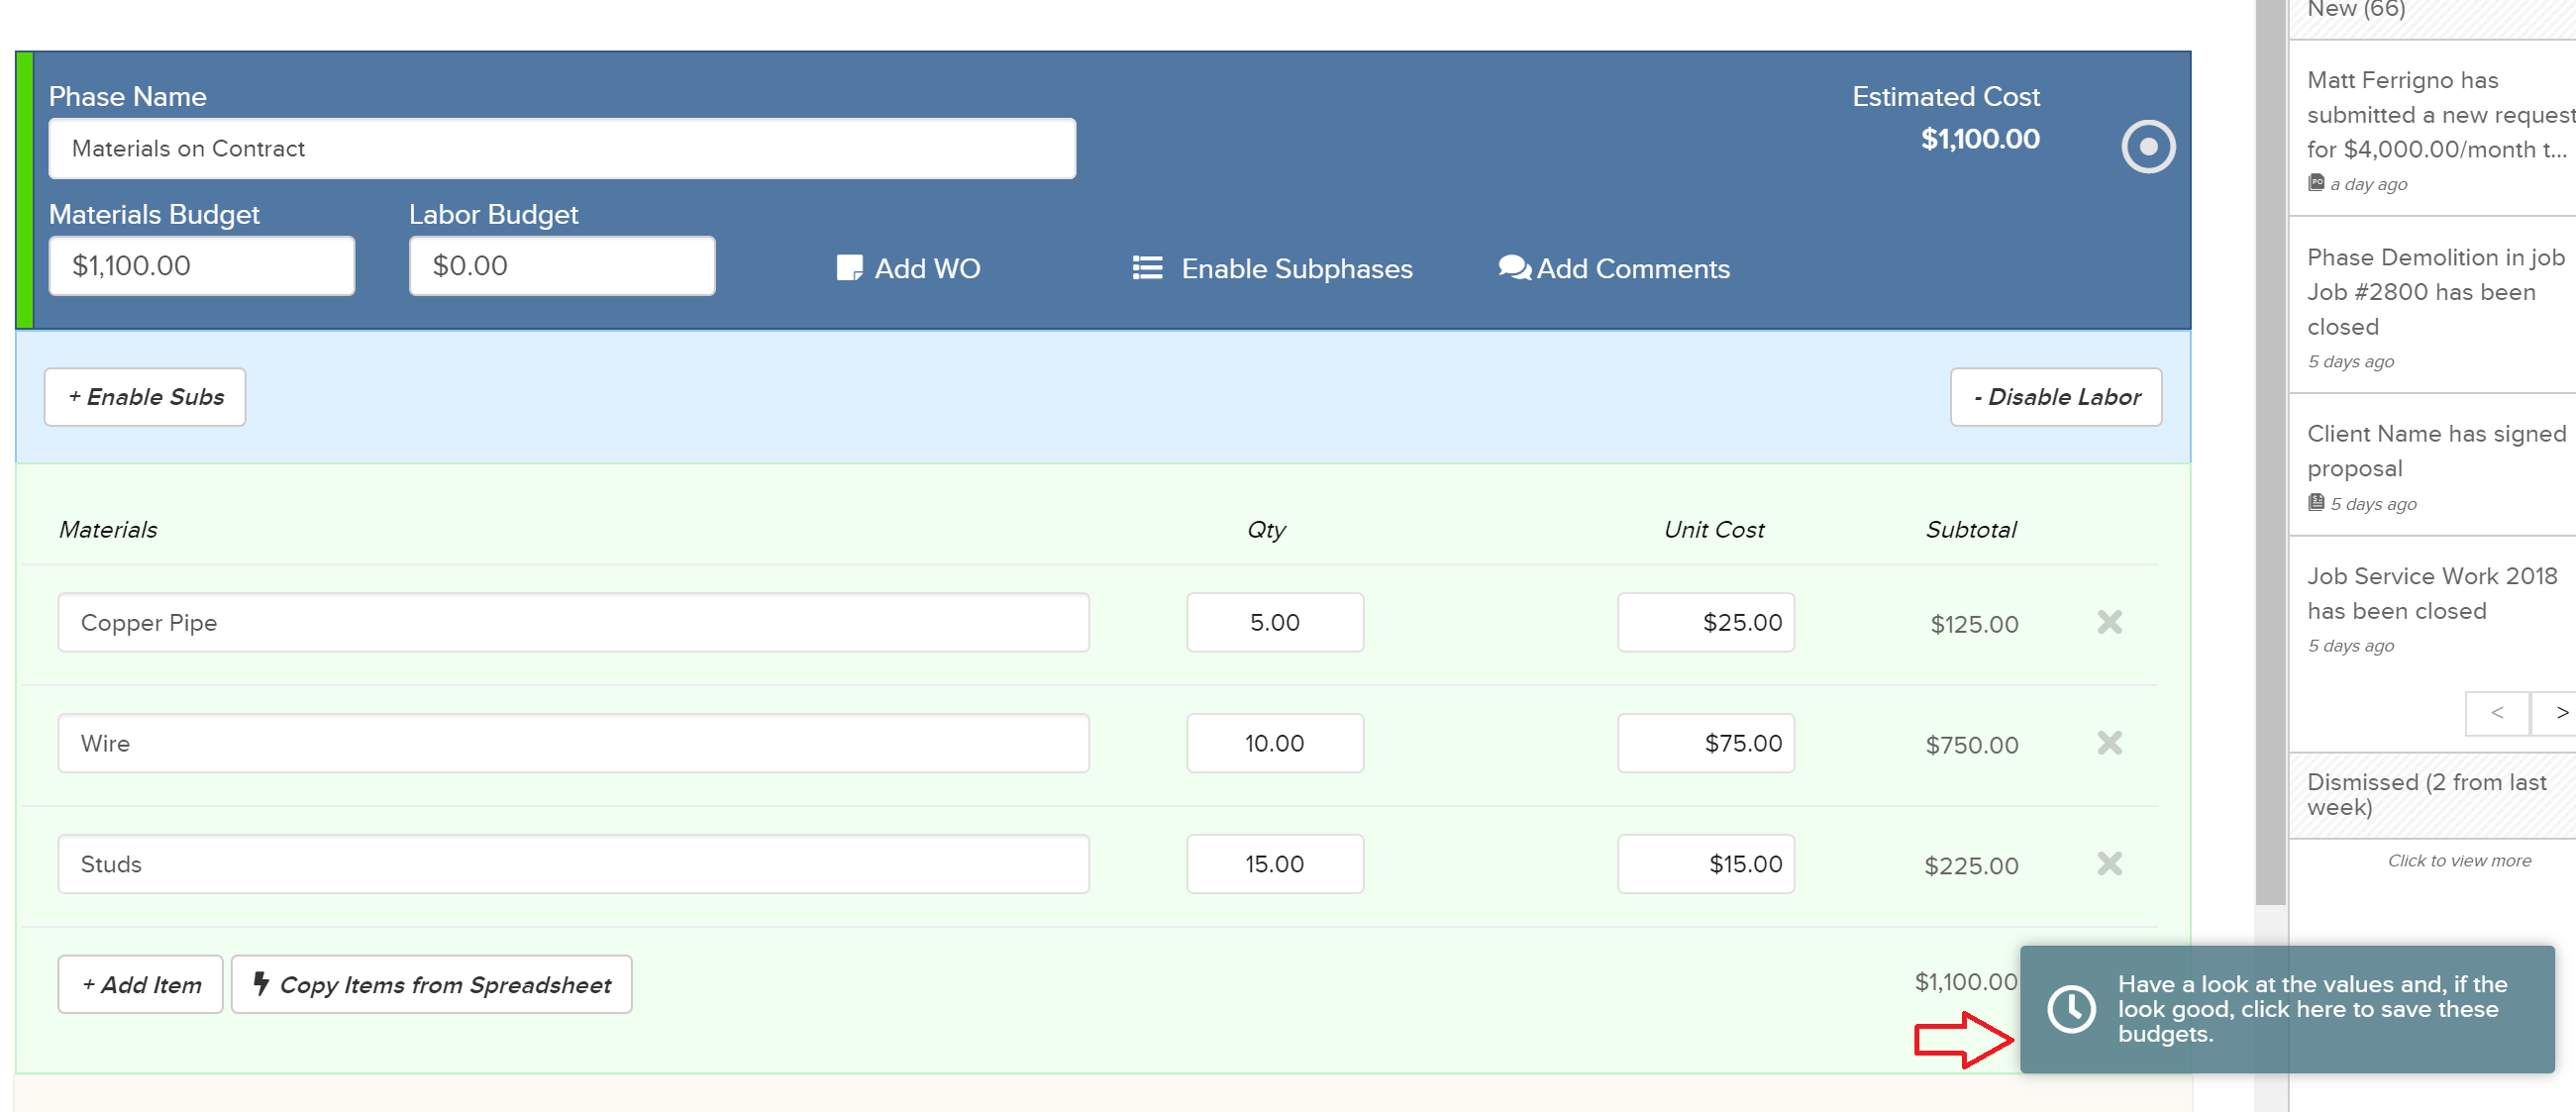Open Client Name signed proposal notification
The width and height of the screenshot is (2576, 1112).
[x=2432, y=466]
